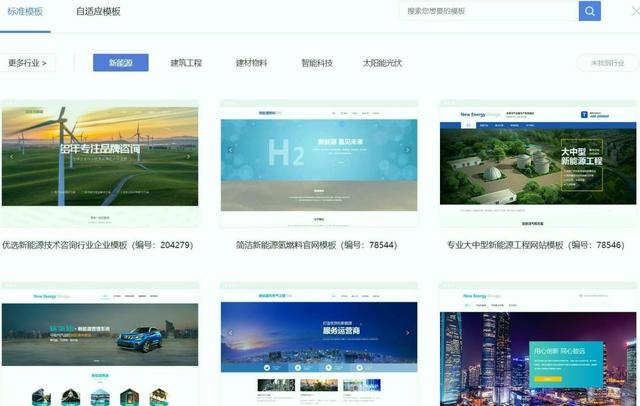Viewport: 640px width, 406px height.
Task: Choose the 智能科技 category
Action: (317, 63)
